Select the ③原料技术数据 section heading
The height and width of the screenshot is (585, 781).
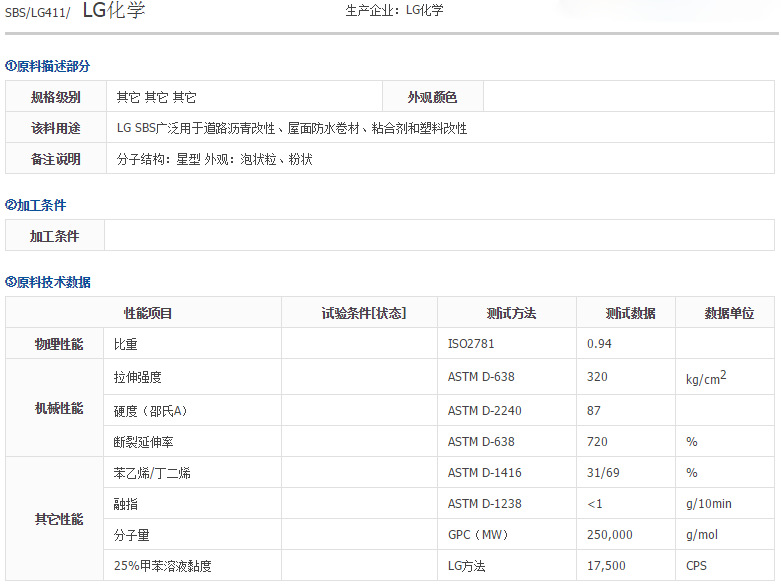point(47,282)
